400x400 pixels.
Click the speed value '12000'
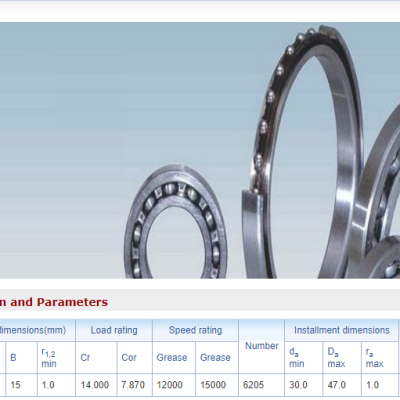tap(170, 385)
